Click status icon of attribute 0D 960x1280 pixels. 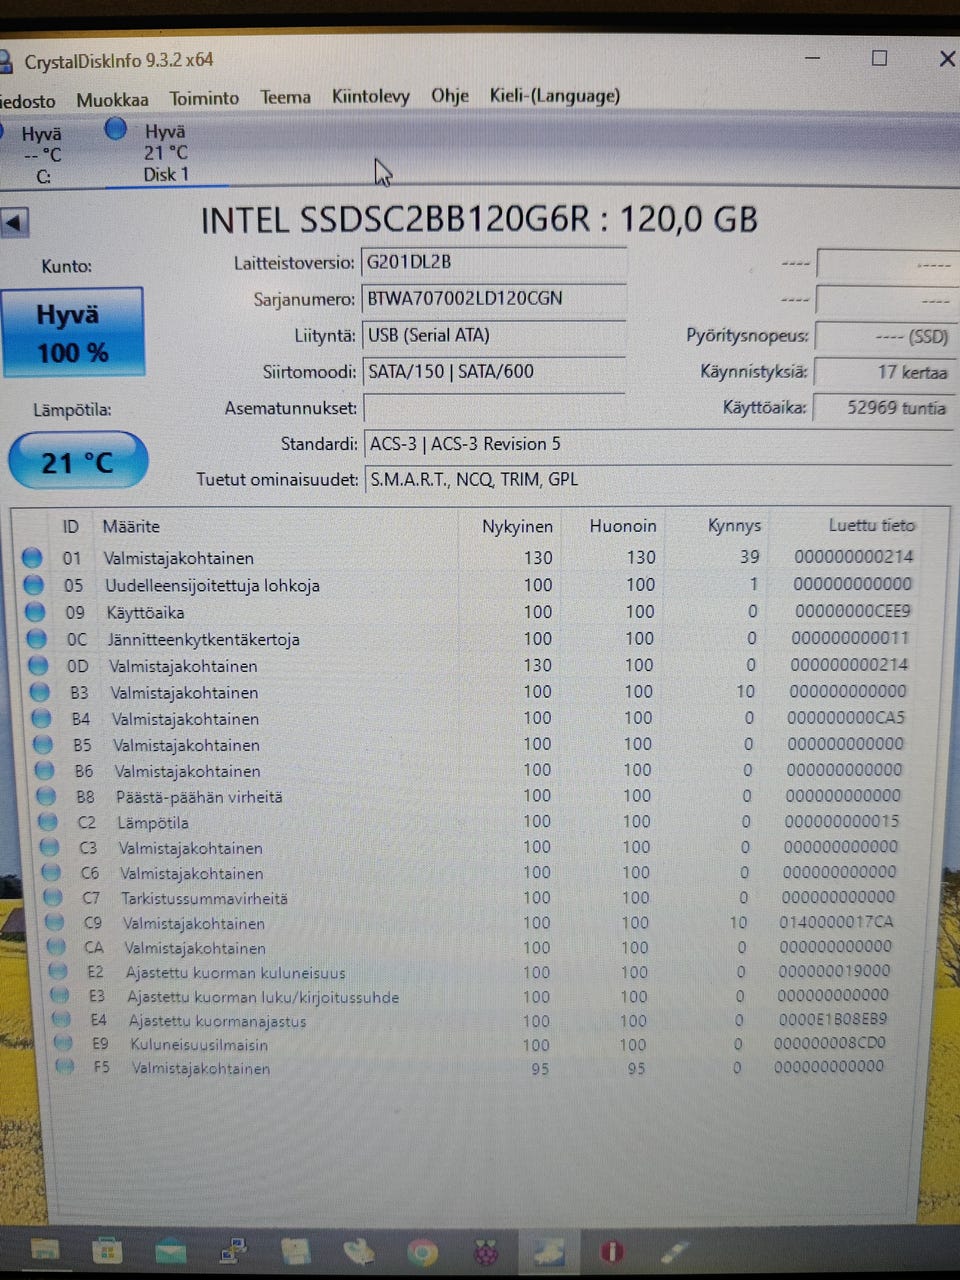tap(39, 665)
